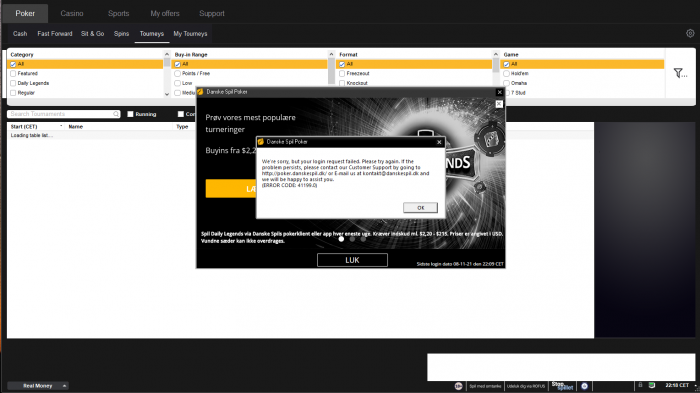Image resolution: width=700 pixels, height=393 pixels.
Task: Open the Poker main tab
Action: point(25,13)
